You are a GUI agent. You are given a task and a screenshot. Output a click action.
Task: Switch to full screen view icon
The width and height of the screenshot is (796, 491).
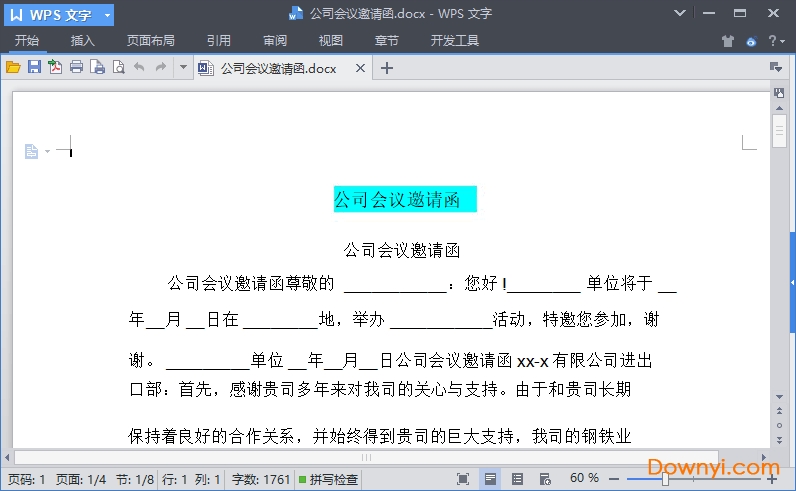point(463,479)
